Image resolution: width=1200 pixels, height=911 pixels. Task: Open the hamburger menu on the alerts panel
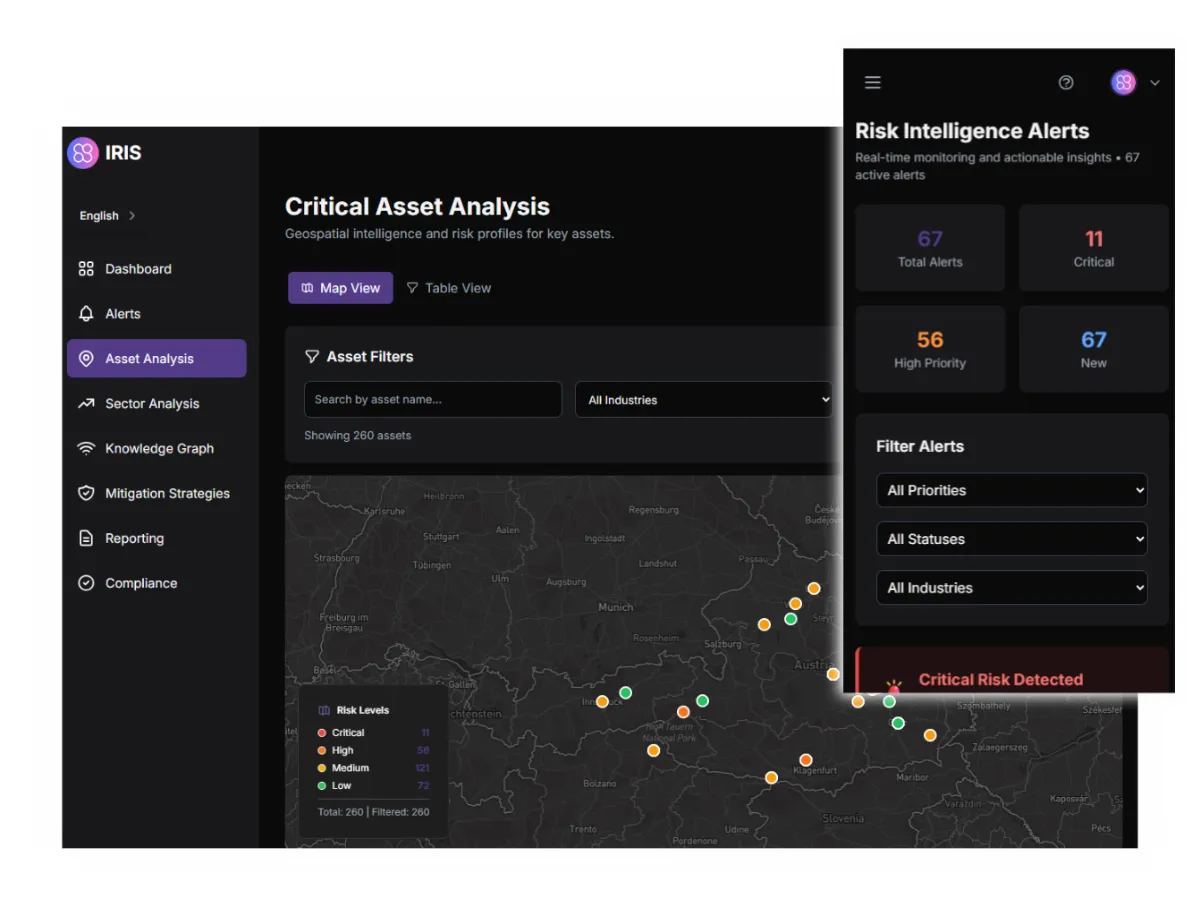point(872,82)
